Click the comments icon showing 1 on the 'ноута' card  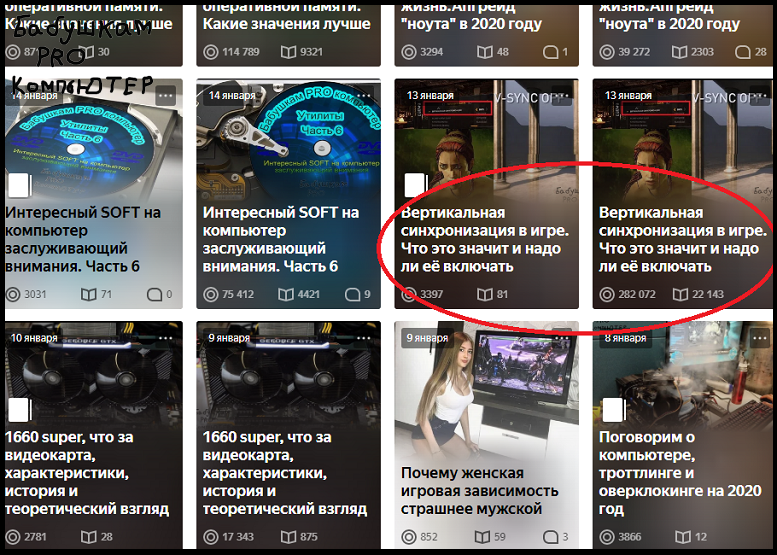551,52
